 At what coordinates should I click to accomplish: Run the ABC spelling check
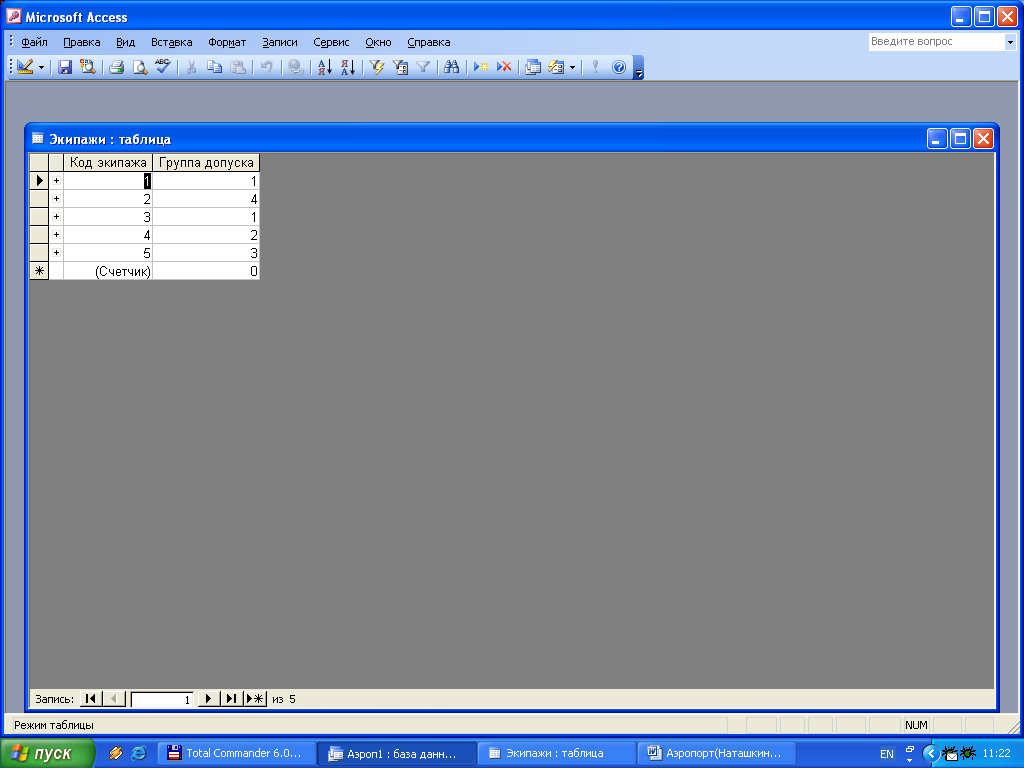(163, 67)
